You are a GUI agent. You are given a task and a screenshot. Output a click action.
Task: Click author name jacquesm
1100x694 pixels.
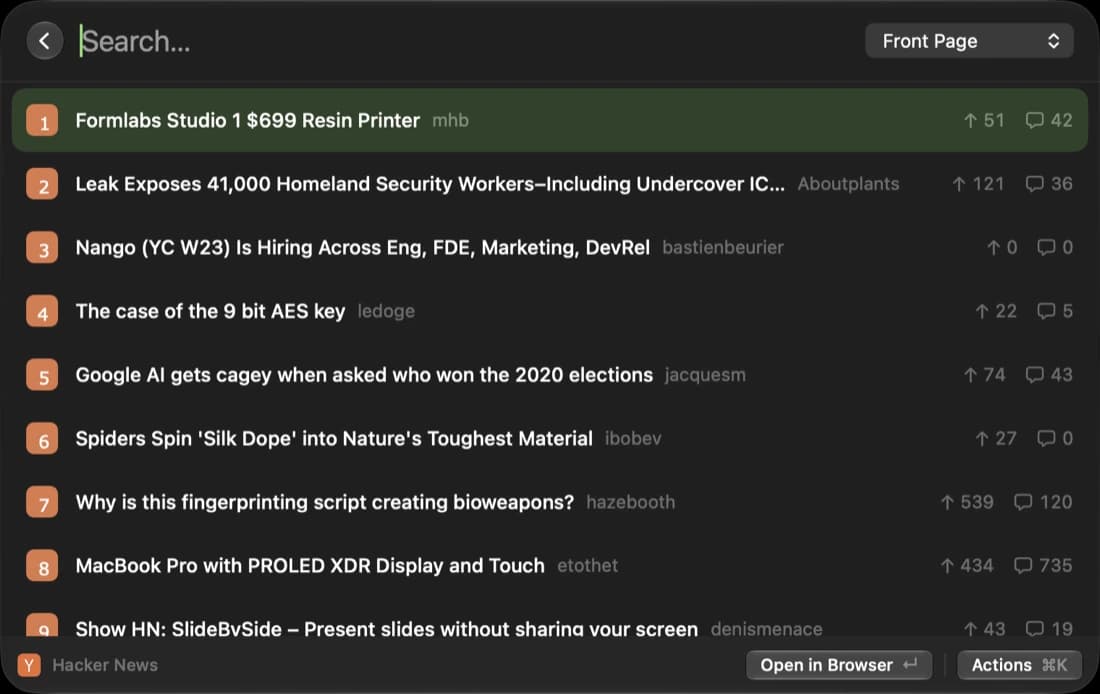pos(705,375)
